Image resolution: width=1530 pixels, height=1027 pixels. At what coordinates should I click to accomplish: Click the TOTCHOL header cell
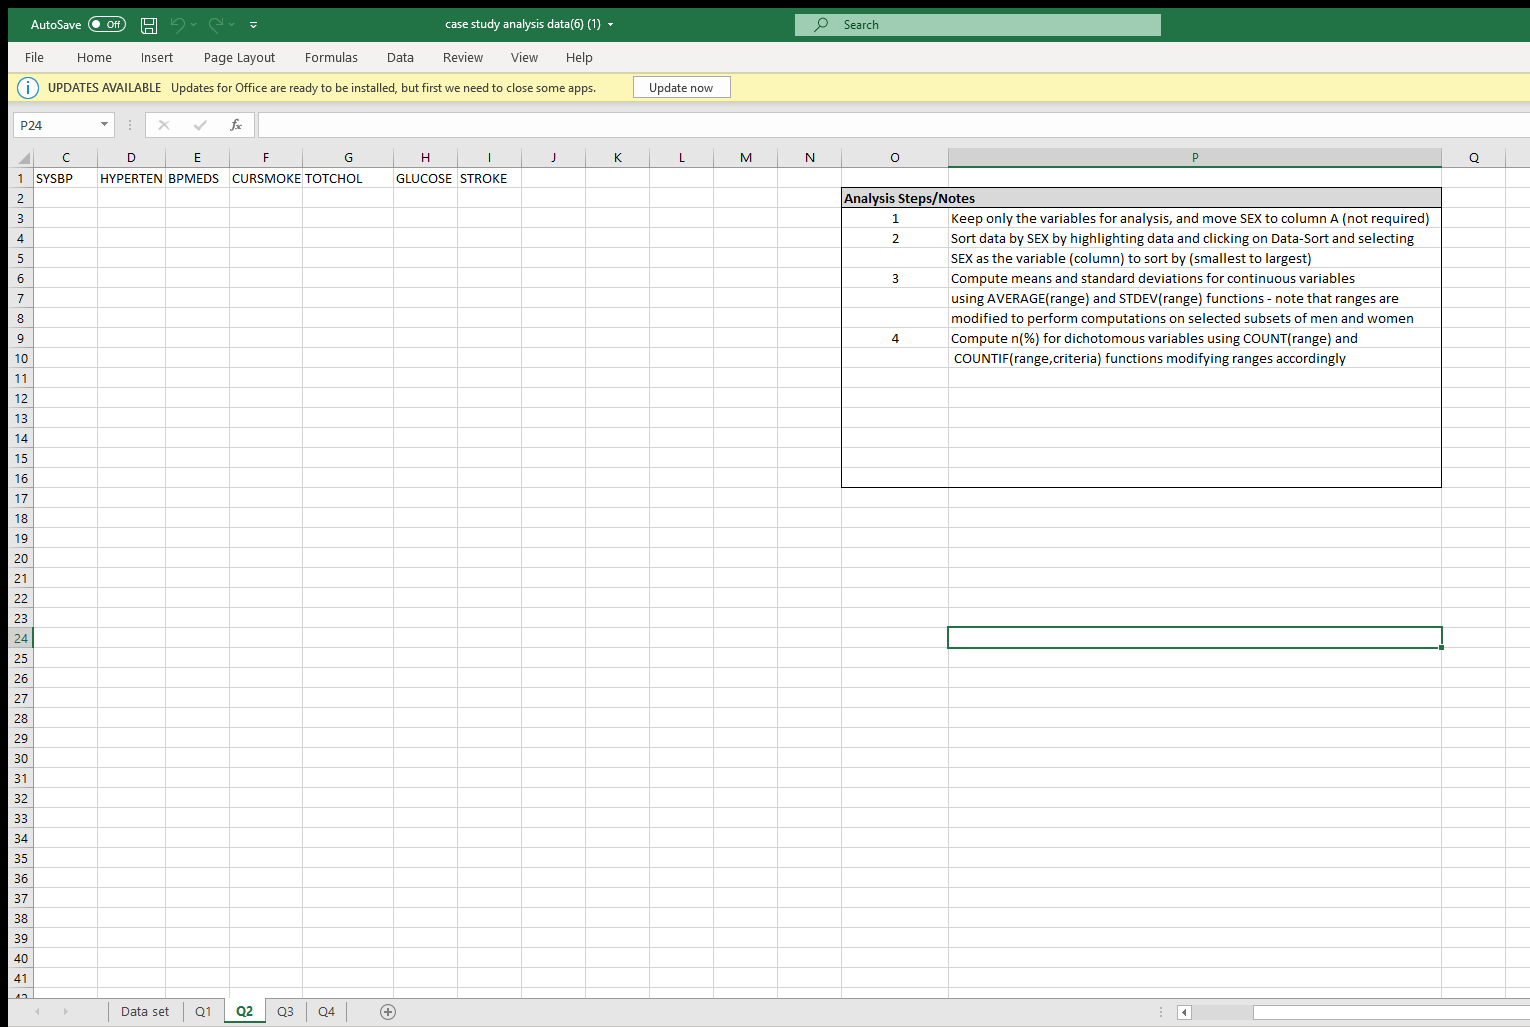point(348,178)
